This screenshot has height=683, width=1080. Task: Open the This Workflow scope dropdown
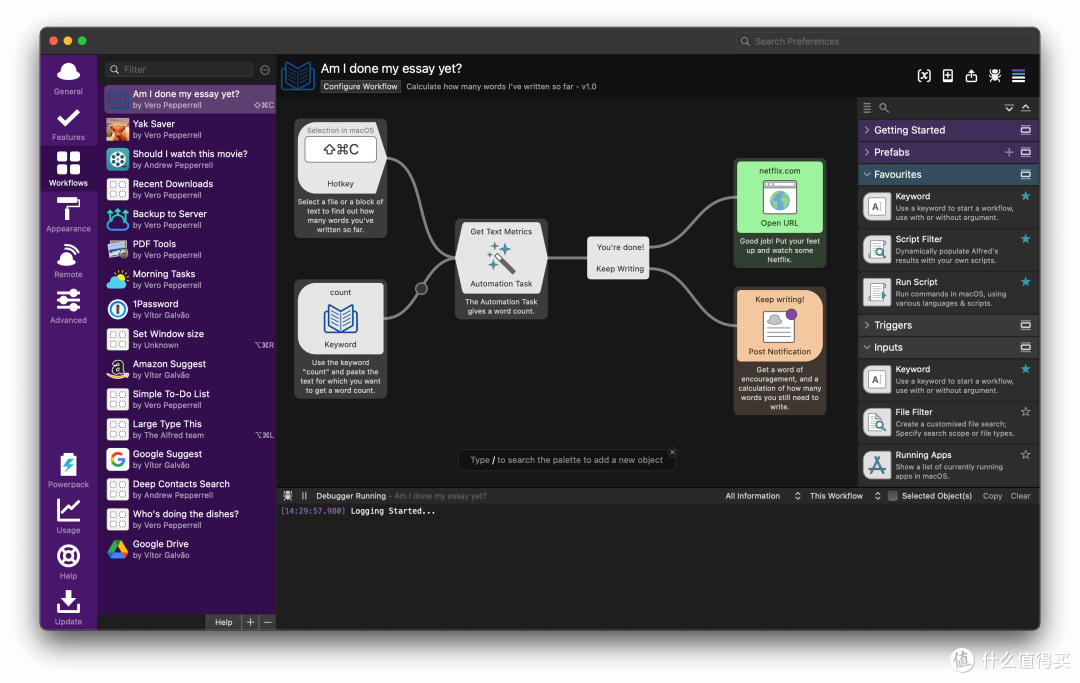click(845, 496)
